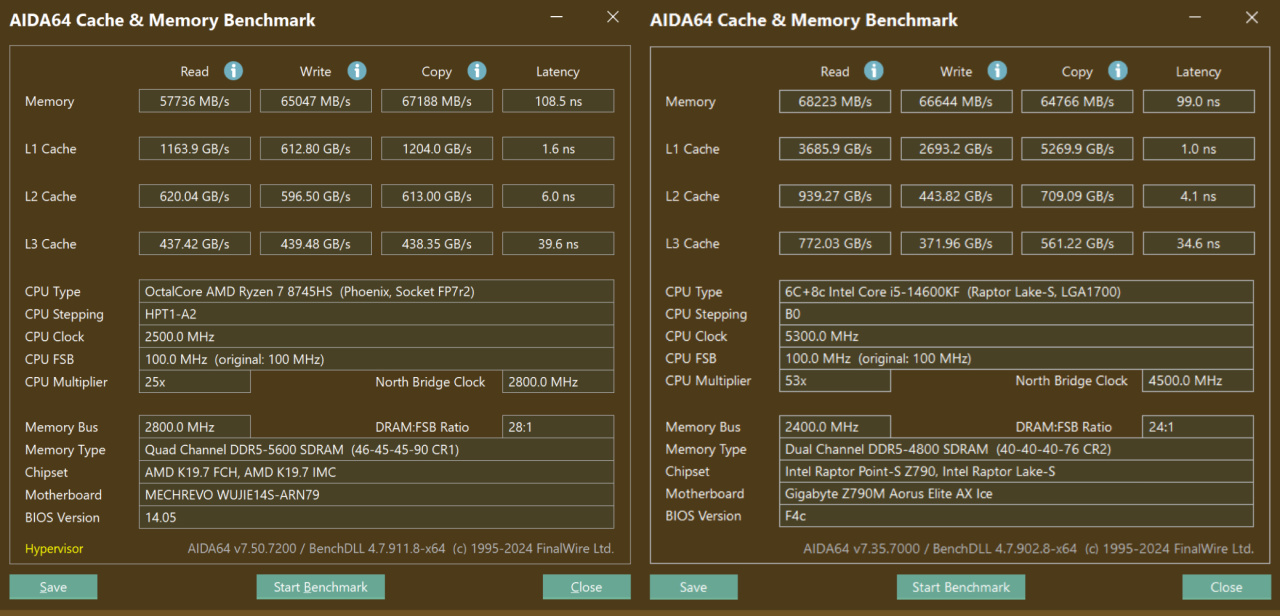Select L3 latency 34.6 ns
The image size is (1280, 616).
tap(1198, 244)
